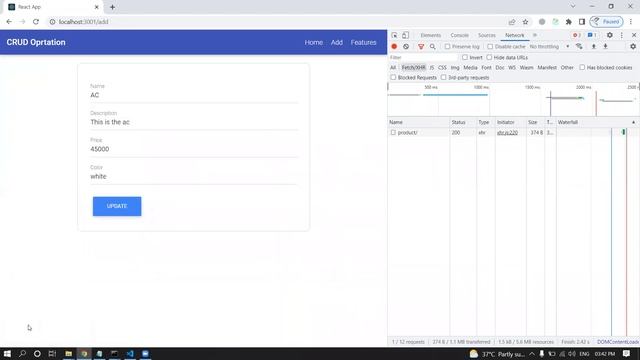Check Blocked Requests
This screenshot has height=360, width=640.
pos(393,77)
